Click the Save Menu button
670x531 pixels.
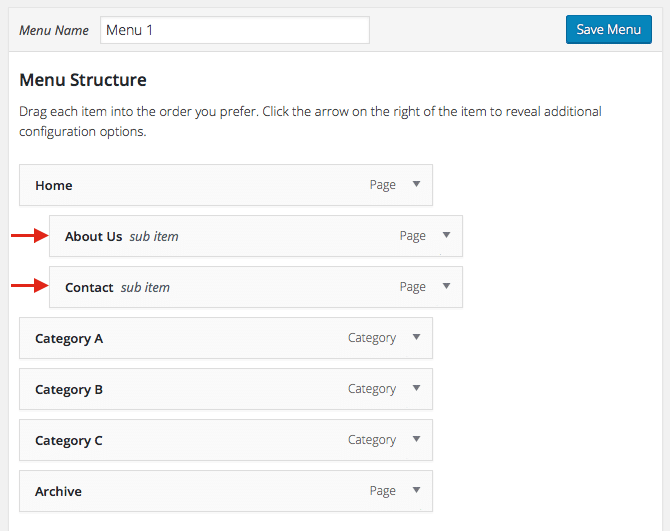tap(609, 29)
